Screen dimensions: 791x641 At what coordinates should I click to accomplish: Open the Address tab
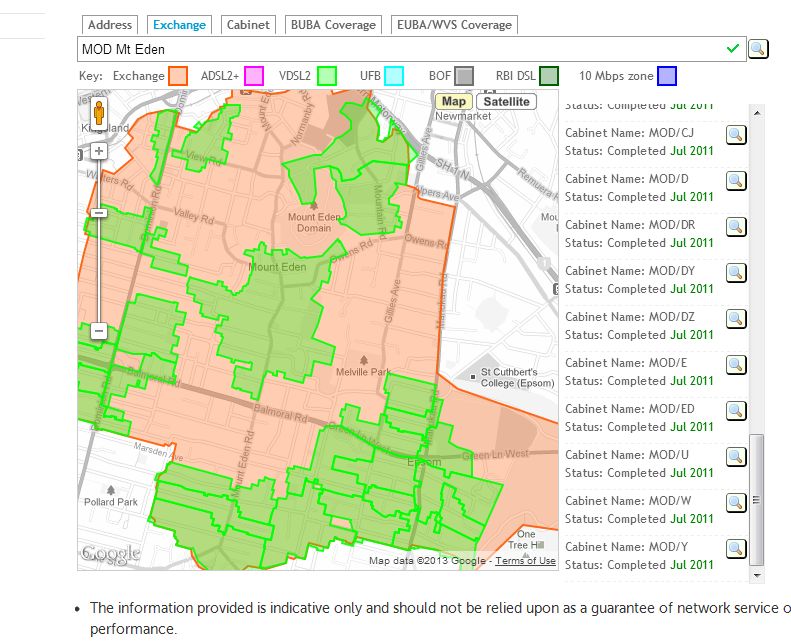[x=110, y=25]
